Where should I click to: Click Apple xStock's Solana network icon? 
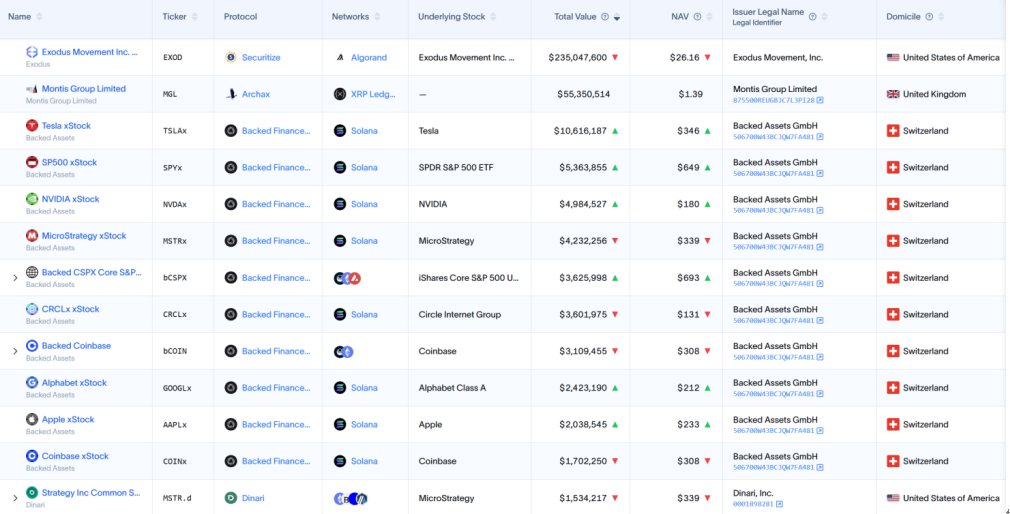(340, 425)
